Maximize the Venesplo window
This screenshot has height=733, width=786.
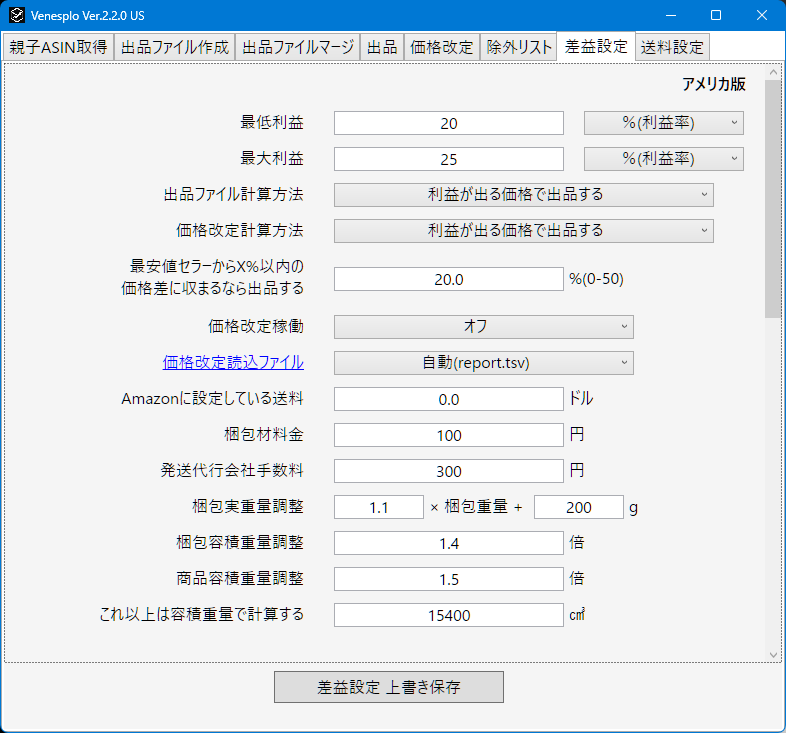(x=716, y=16)
